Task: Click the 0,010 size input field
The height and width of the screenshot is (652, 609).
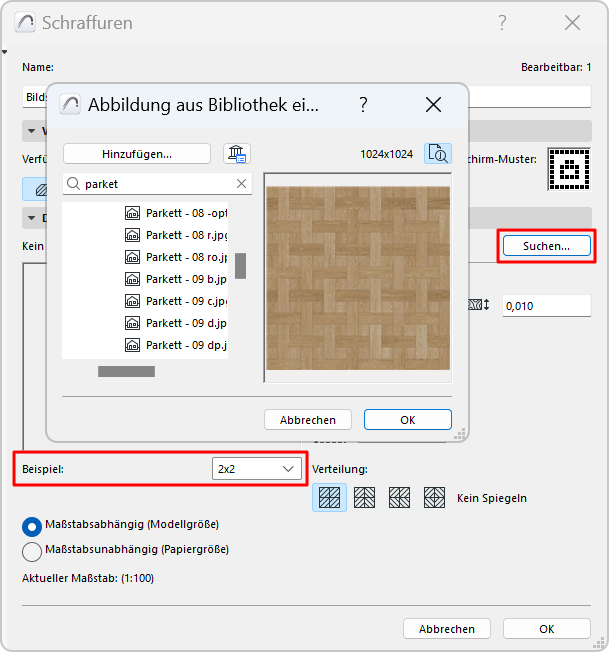Action: pos(547,306)
